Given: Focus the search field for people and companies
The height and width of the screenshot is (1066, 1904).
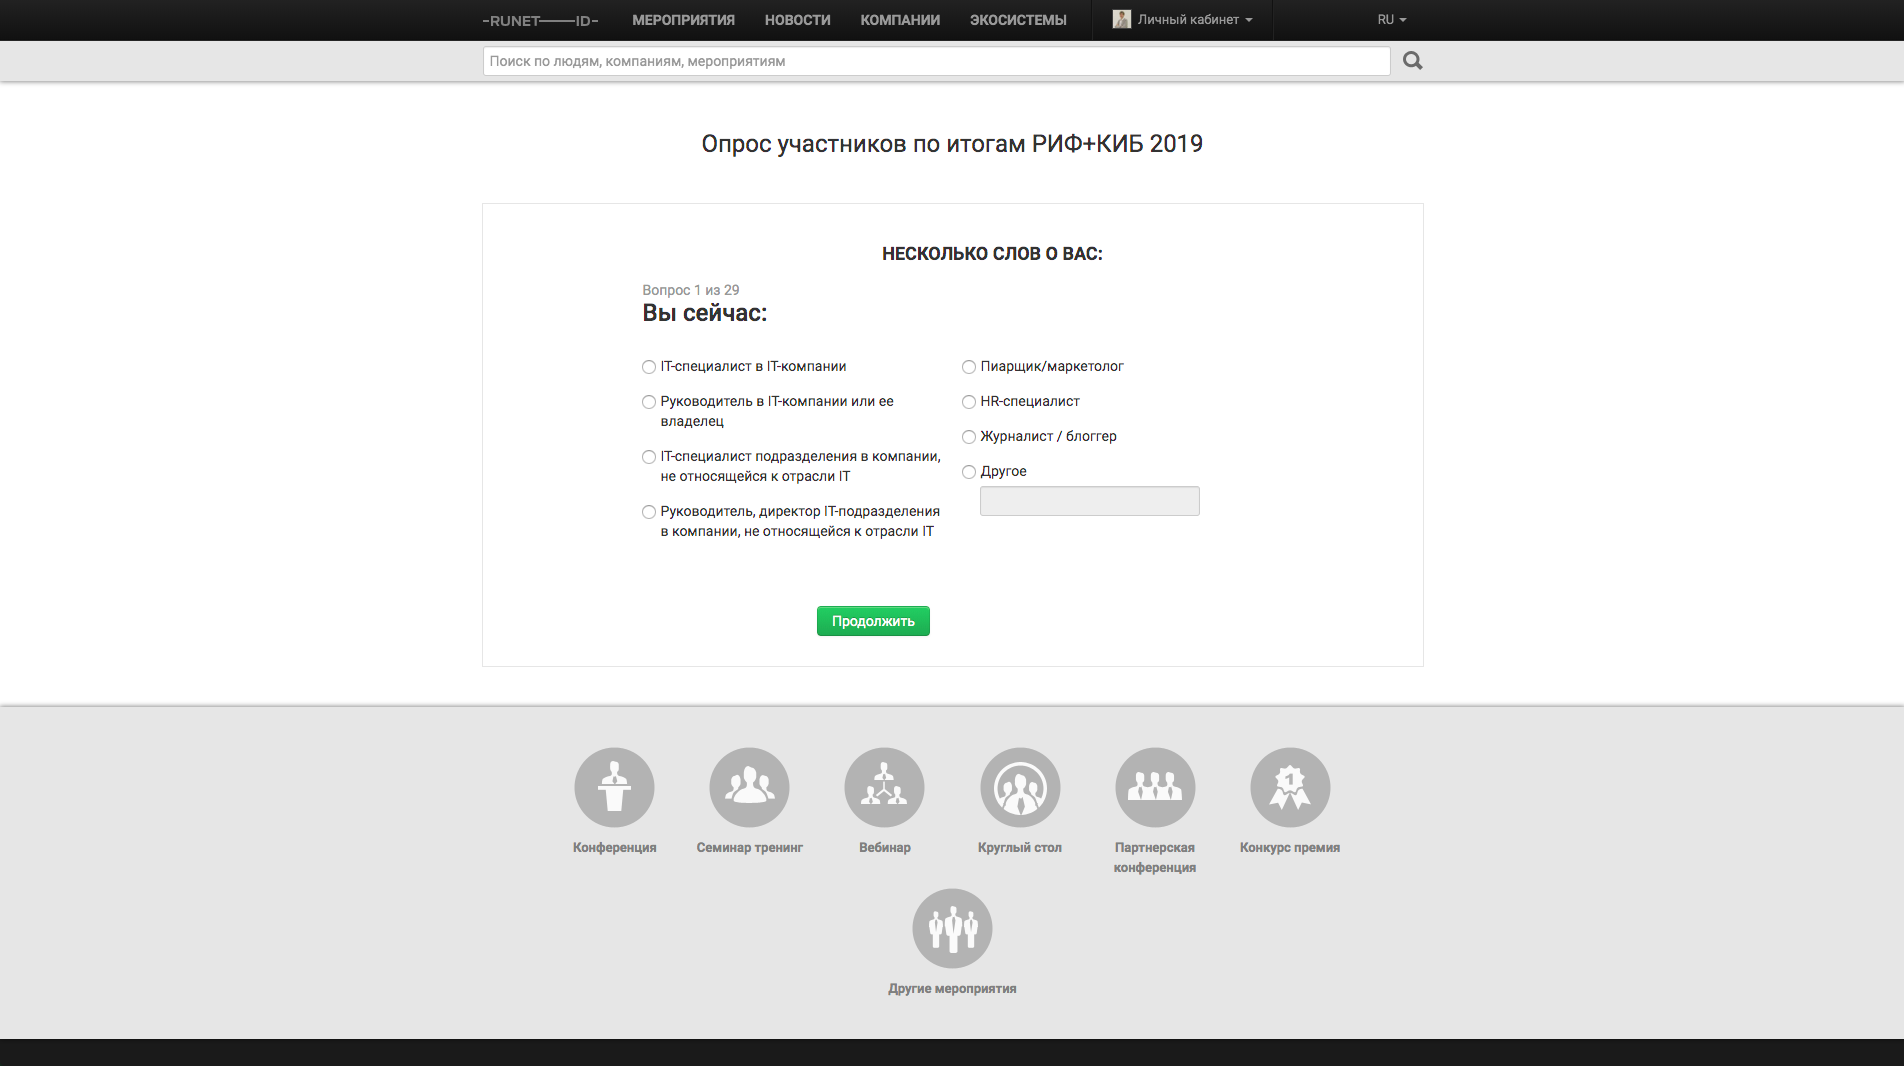Looking at the screenshot, I should pos(936,61).
